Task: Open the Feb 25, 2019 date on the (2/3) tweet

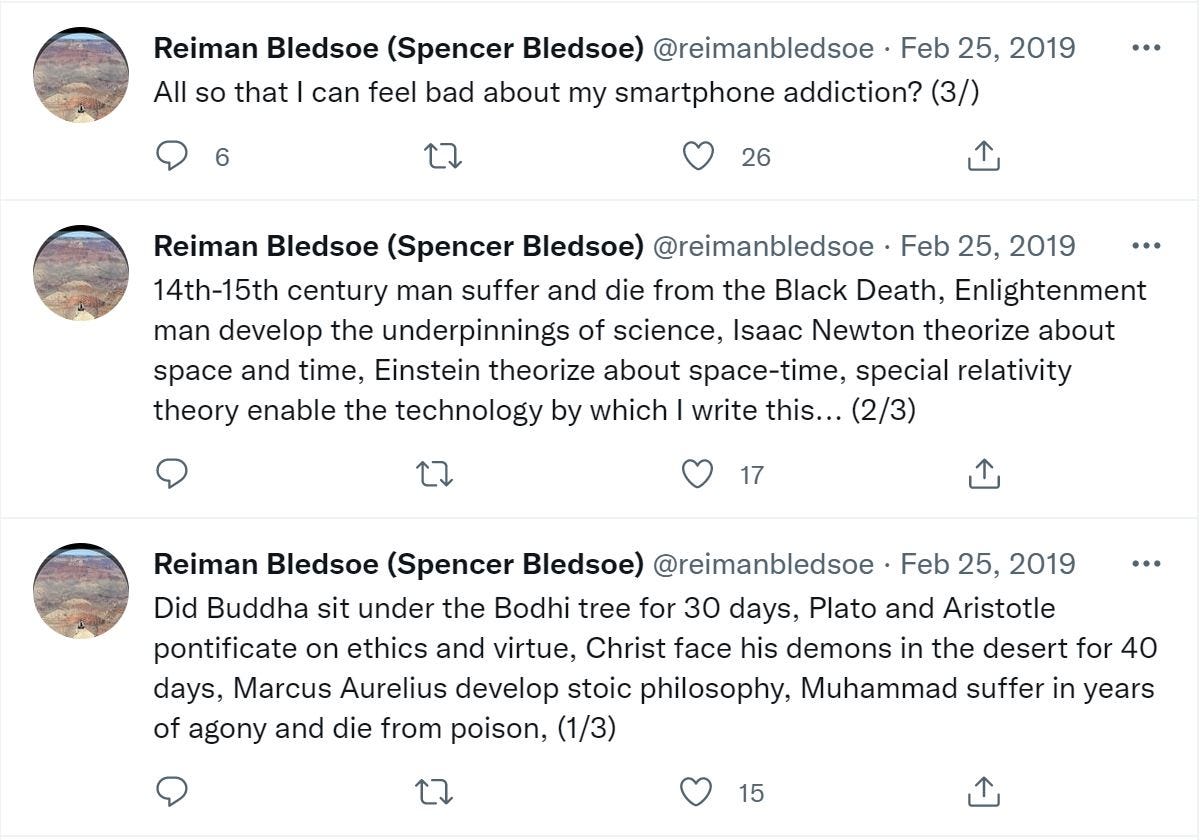Action: tap(988, 245)
